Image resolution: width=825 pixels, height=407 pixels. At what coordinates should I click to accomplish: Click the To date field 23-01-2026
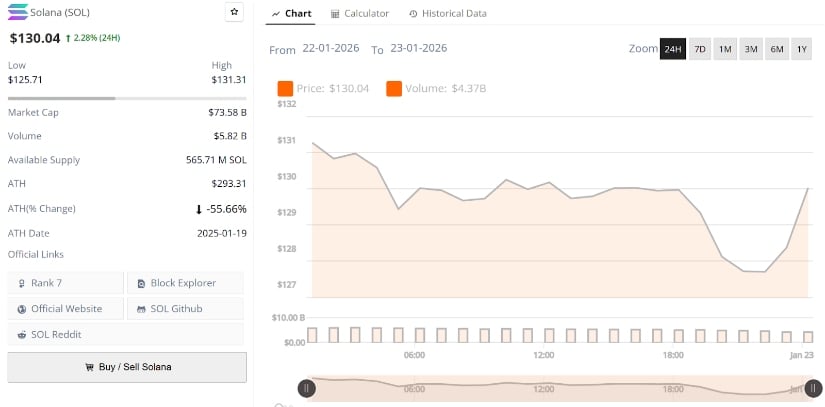click(418, 49)
